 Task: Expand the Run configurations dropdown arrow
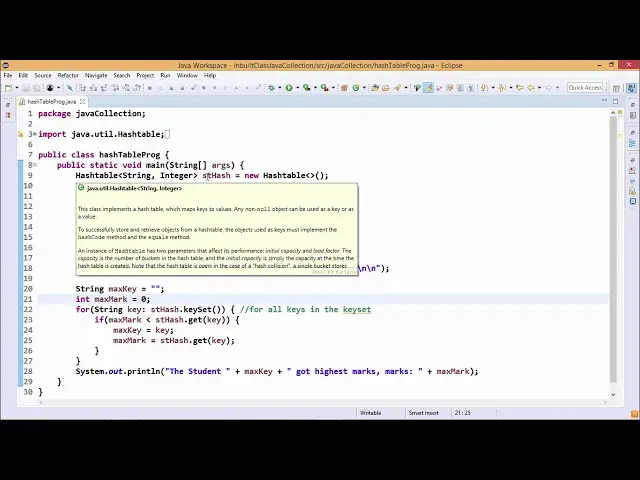click(x=298, y=88)
